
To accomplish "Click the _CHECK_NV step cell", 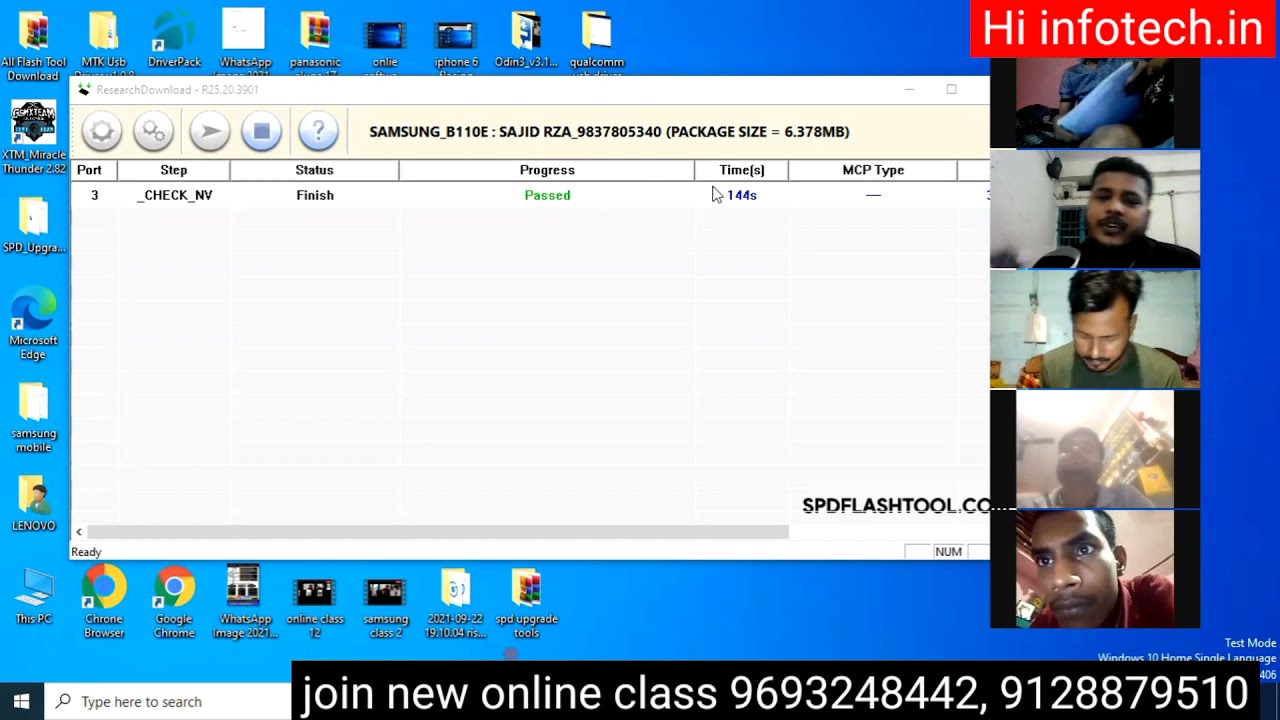I will pos(174,195).
